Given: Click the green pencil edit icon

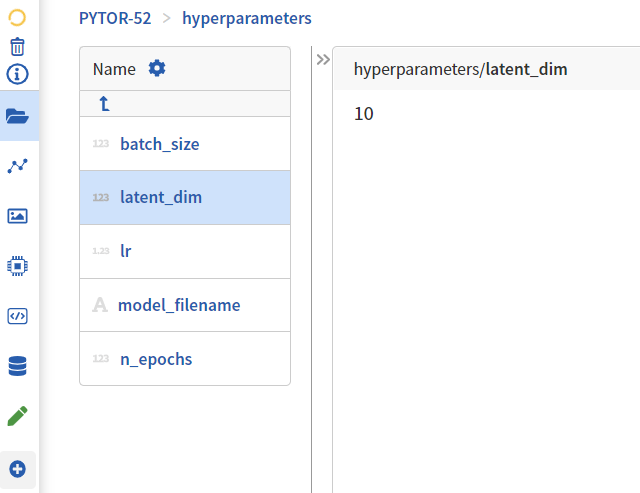Looking at the screenshot, I should coord(17,416).
